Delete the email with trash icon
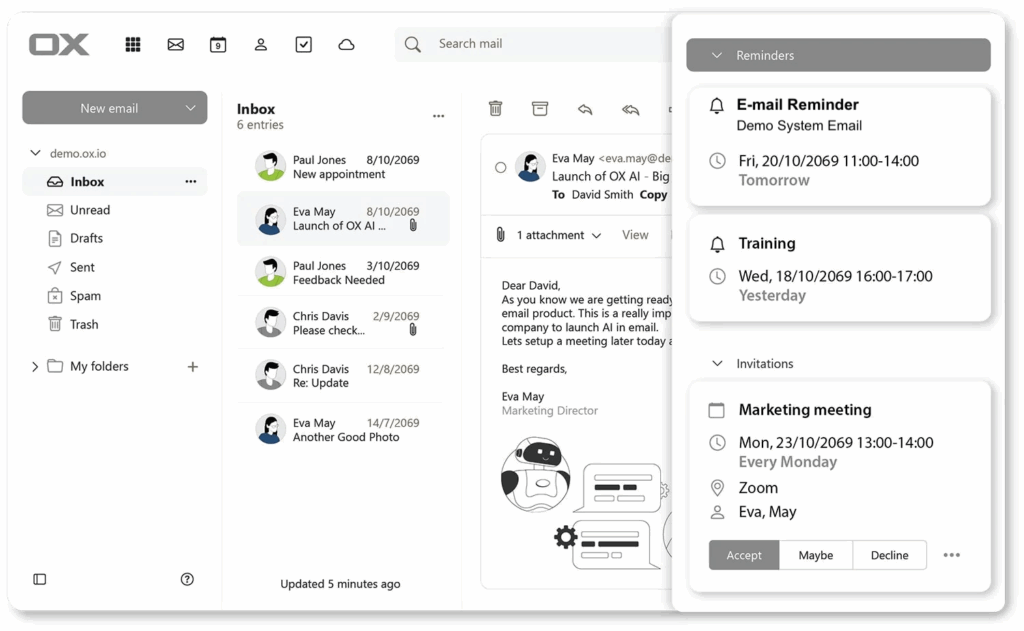The width and height of the screenshot is (1024, 631). pos(495,109)
